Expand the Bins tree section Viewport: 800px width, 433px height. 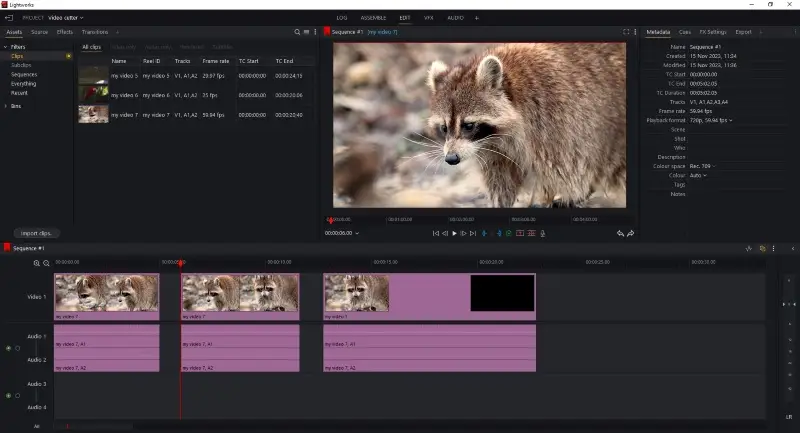(6, 106)
